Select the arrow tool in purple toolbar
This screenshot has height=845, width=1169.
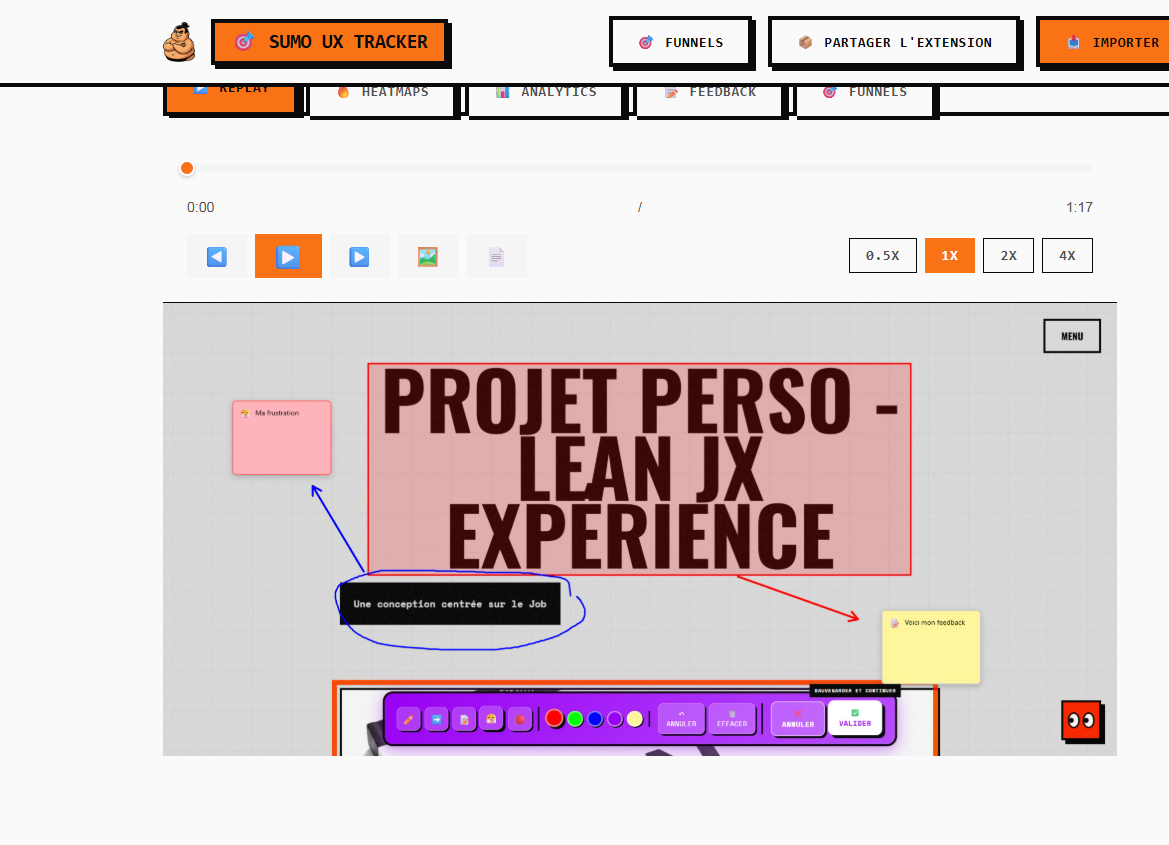click(x=436, y=719)
